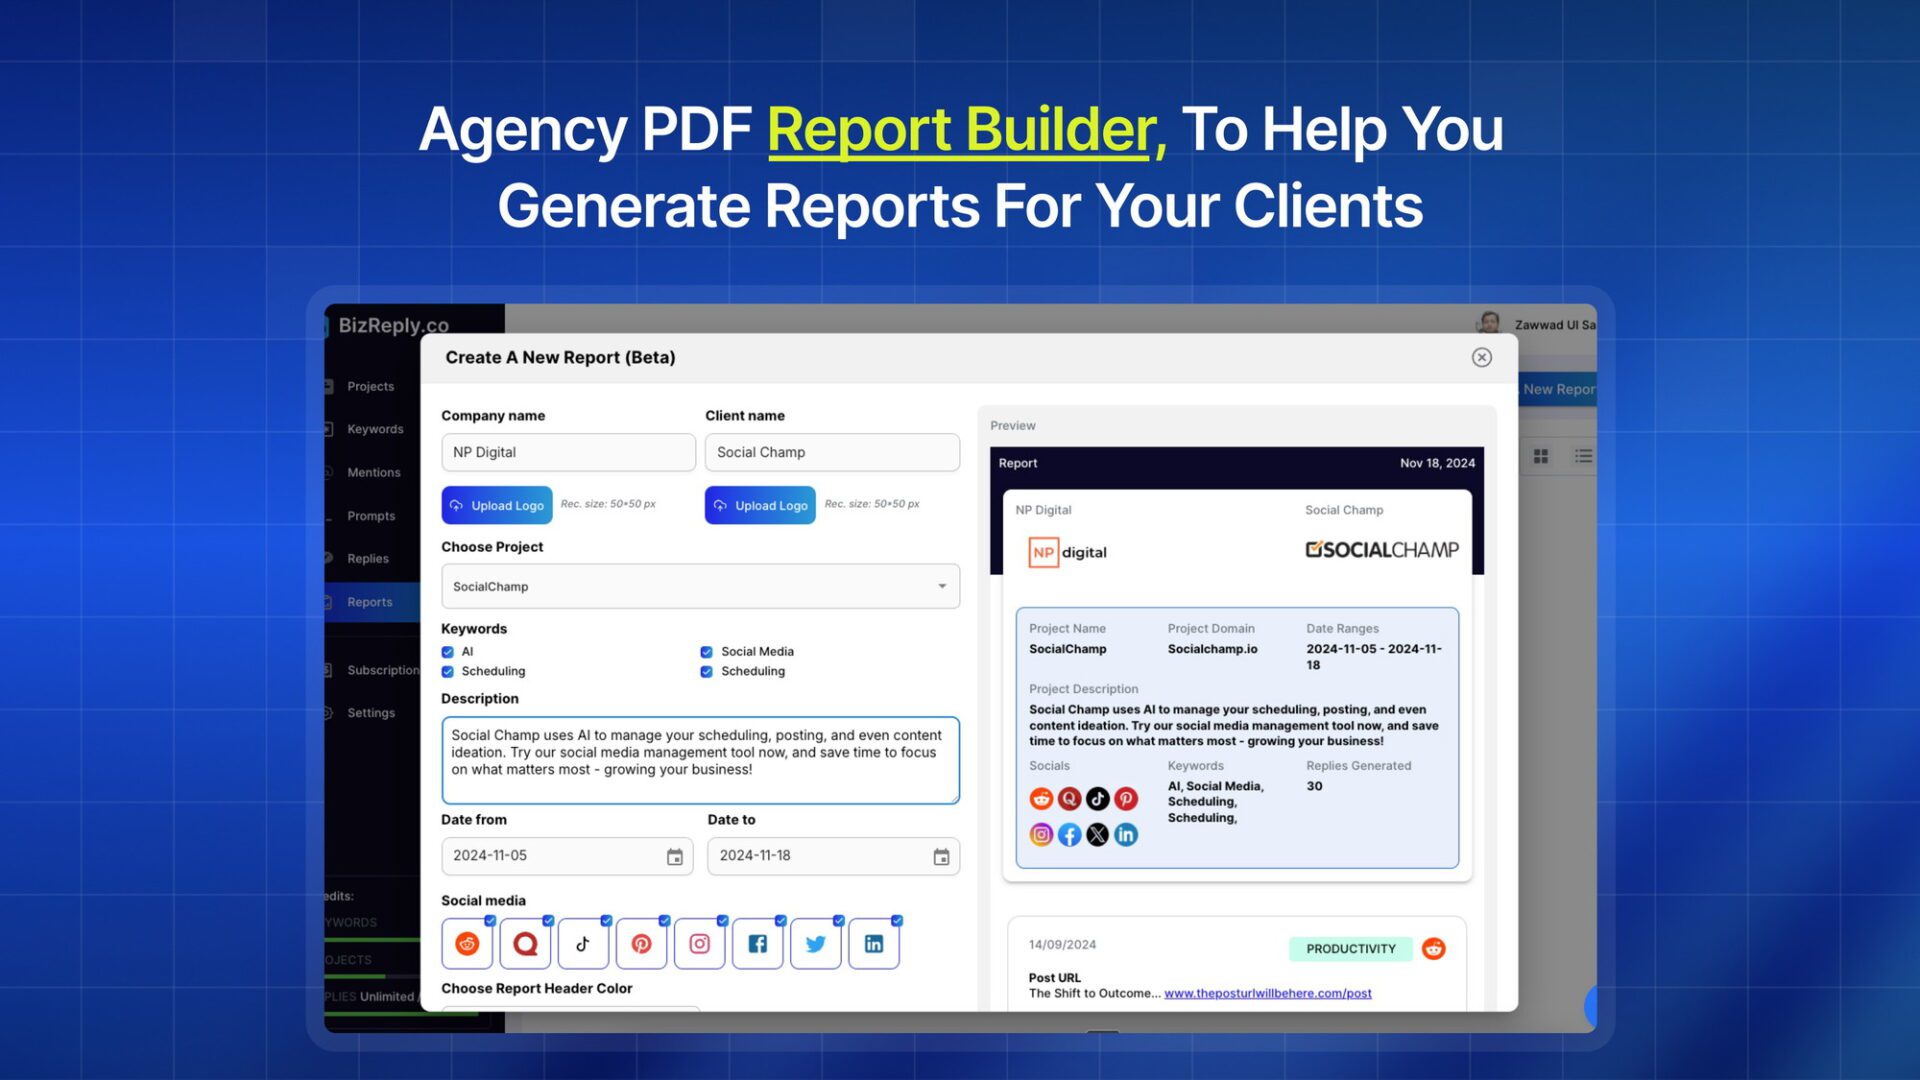The width and height of the screenshot is (1920, 1080).
Task: Click the Upload Logo button for Social Champ
Action: (761, 504)
